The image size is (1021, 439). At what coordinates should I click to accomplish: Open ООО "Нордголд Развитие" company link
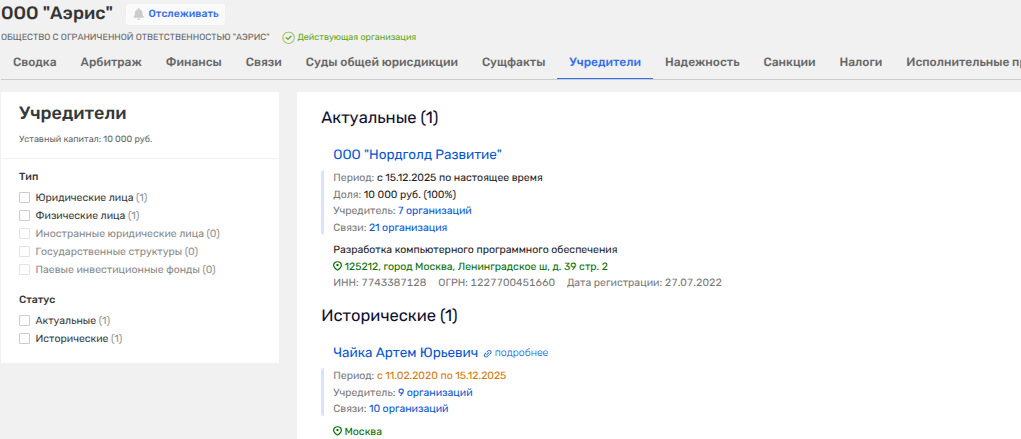point(416,154)
